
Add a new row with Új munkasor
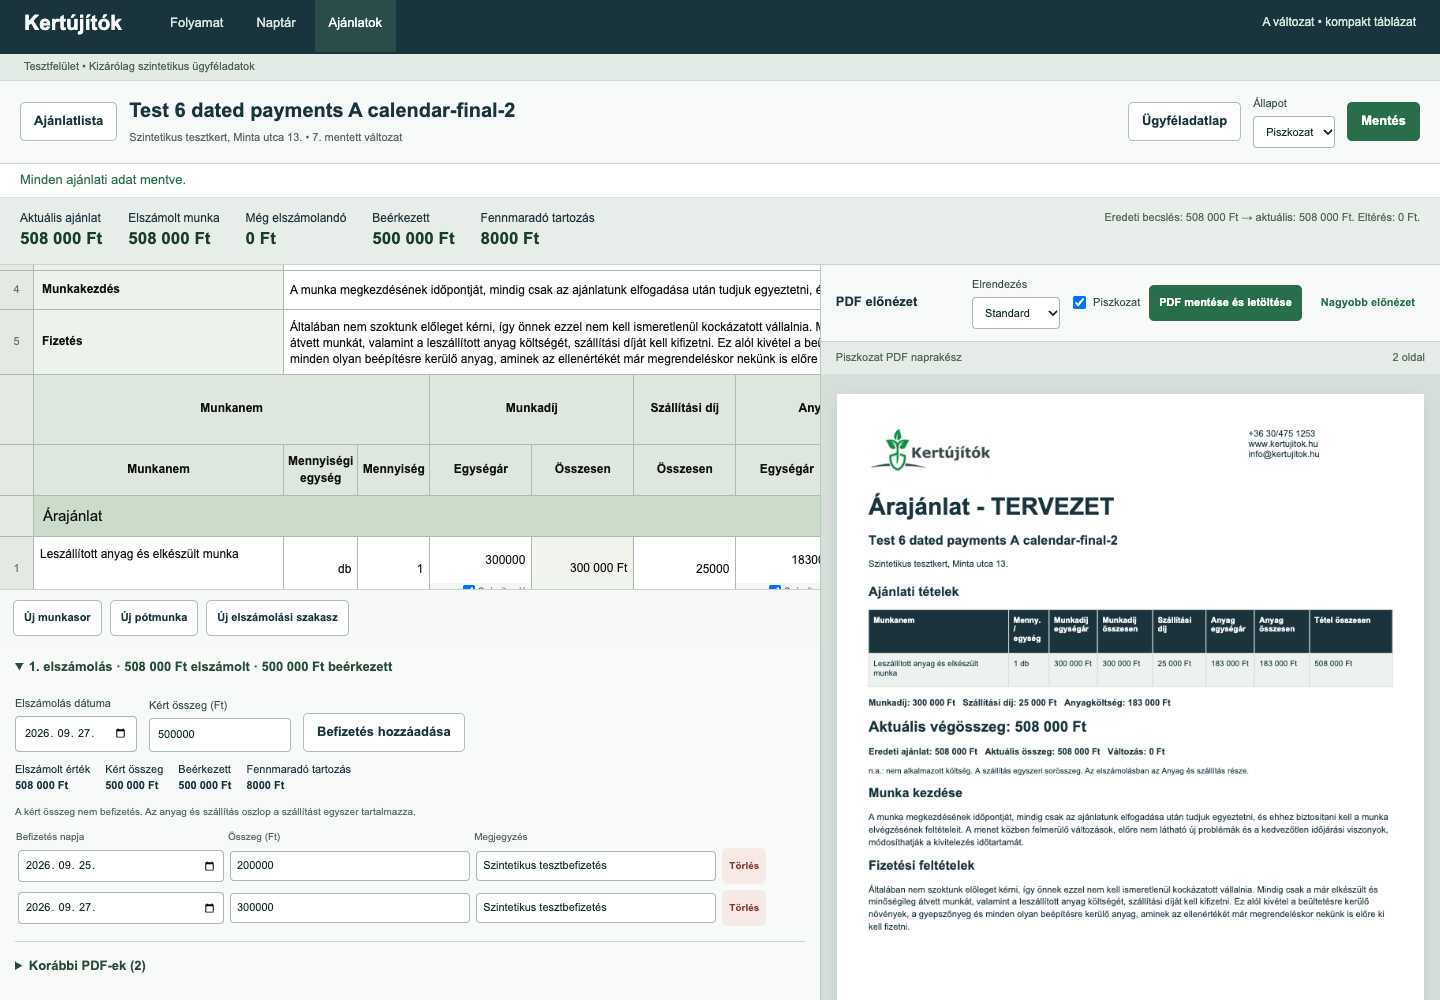coord(58,618)
